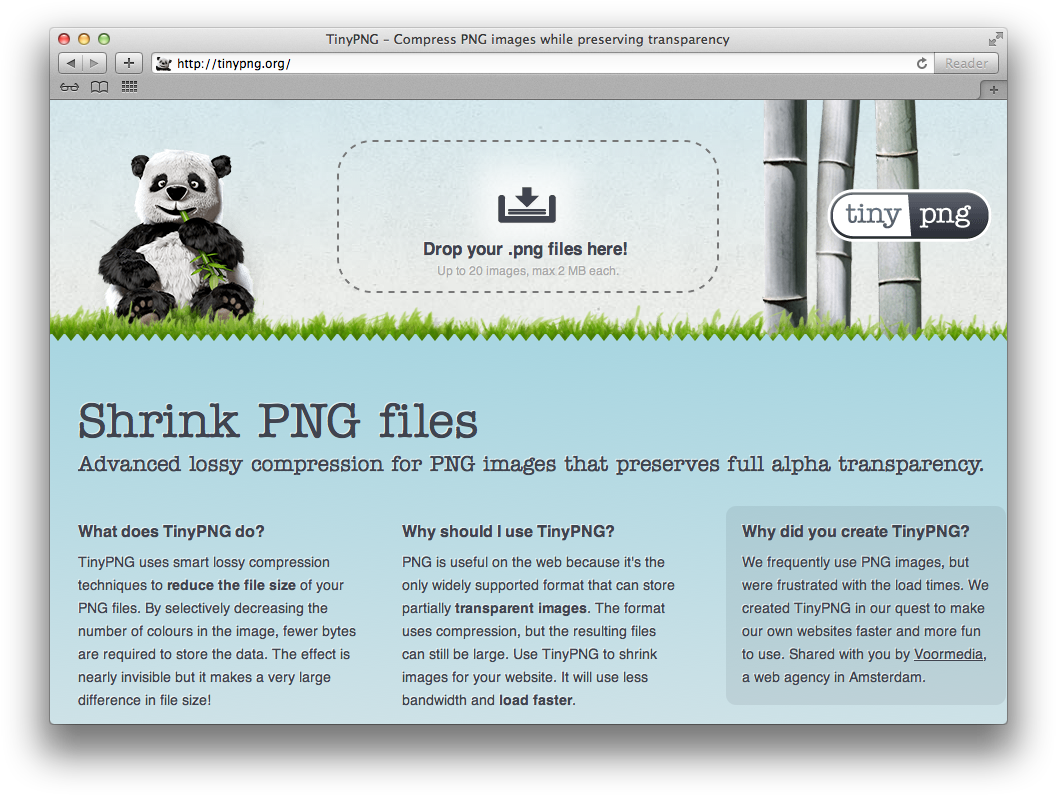1056x795 pixels.
Task: Click the 'Shrink PNG files' heading area
Action: click(277, 421)
